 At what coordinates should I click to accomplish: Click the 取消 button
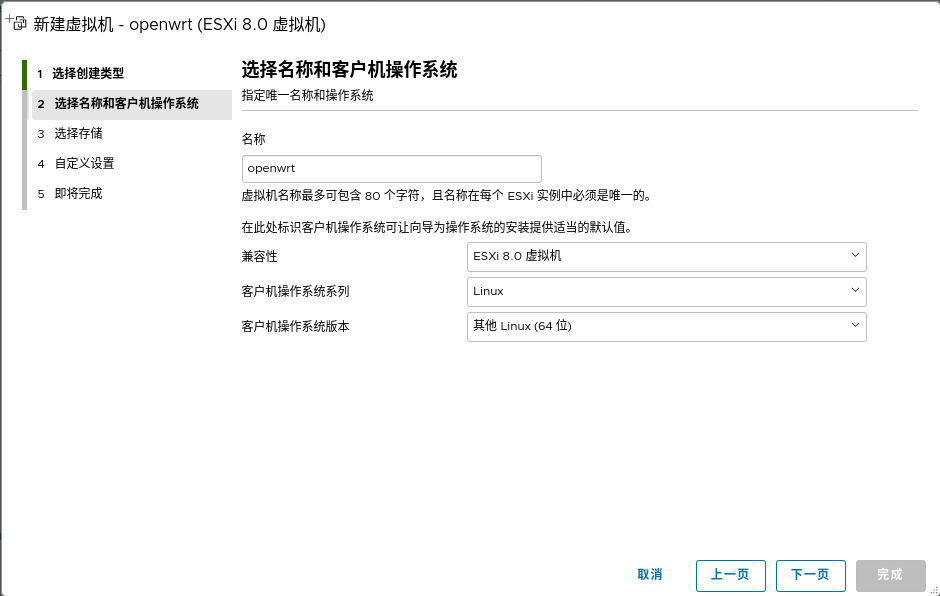tap(649, 575)
